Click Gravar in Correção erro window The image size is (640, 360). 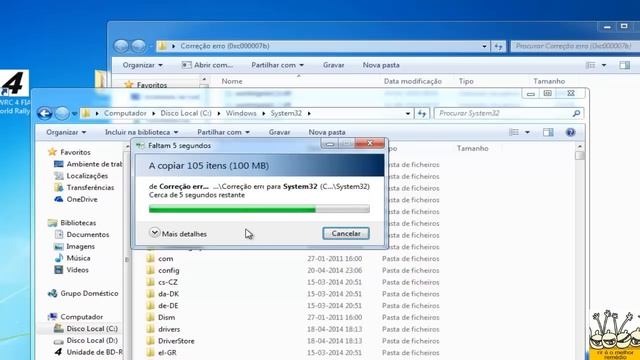(x=333, y=65)
